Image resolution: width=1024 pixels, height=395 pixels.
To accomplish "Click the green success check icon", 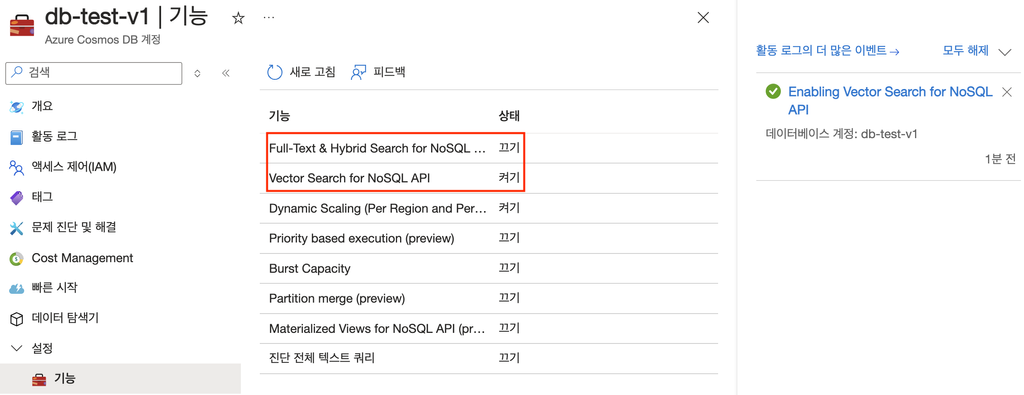I will (x=773, y=92).
